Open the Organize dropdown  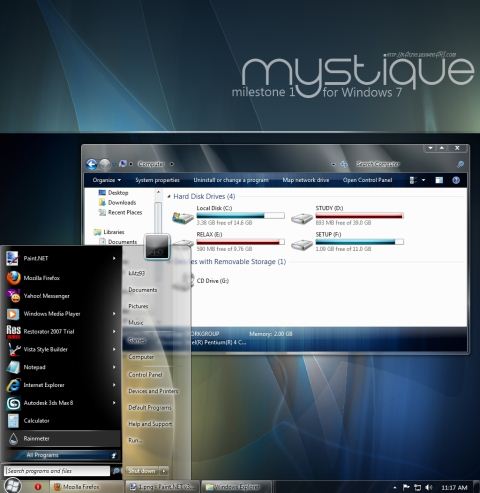(x=107, y=180)
